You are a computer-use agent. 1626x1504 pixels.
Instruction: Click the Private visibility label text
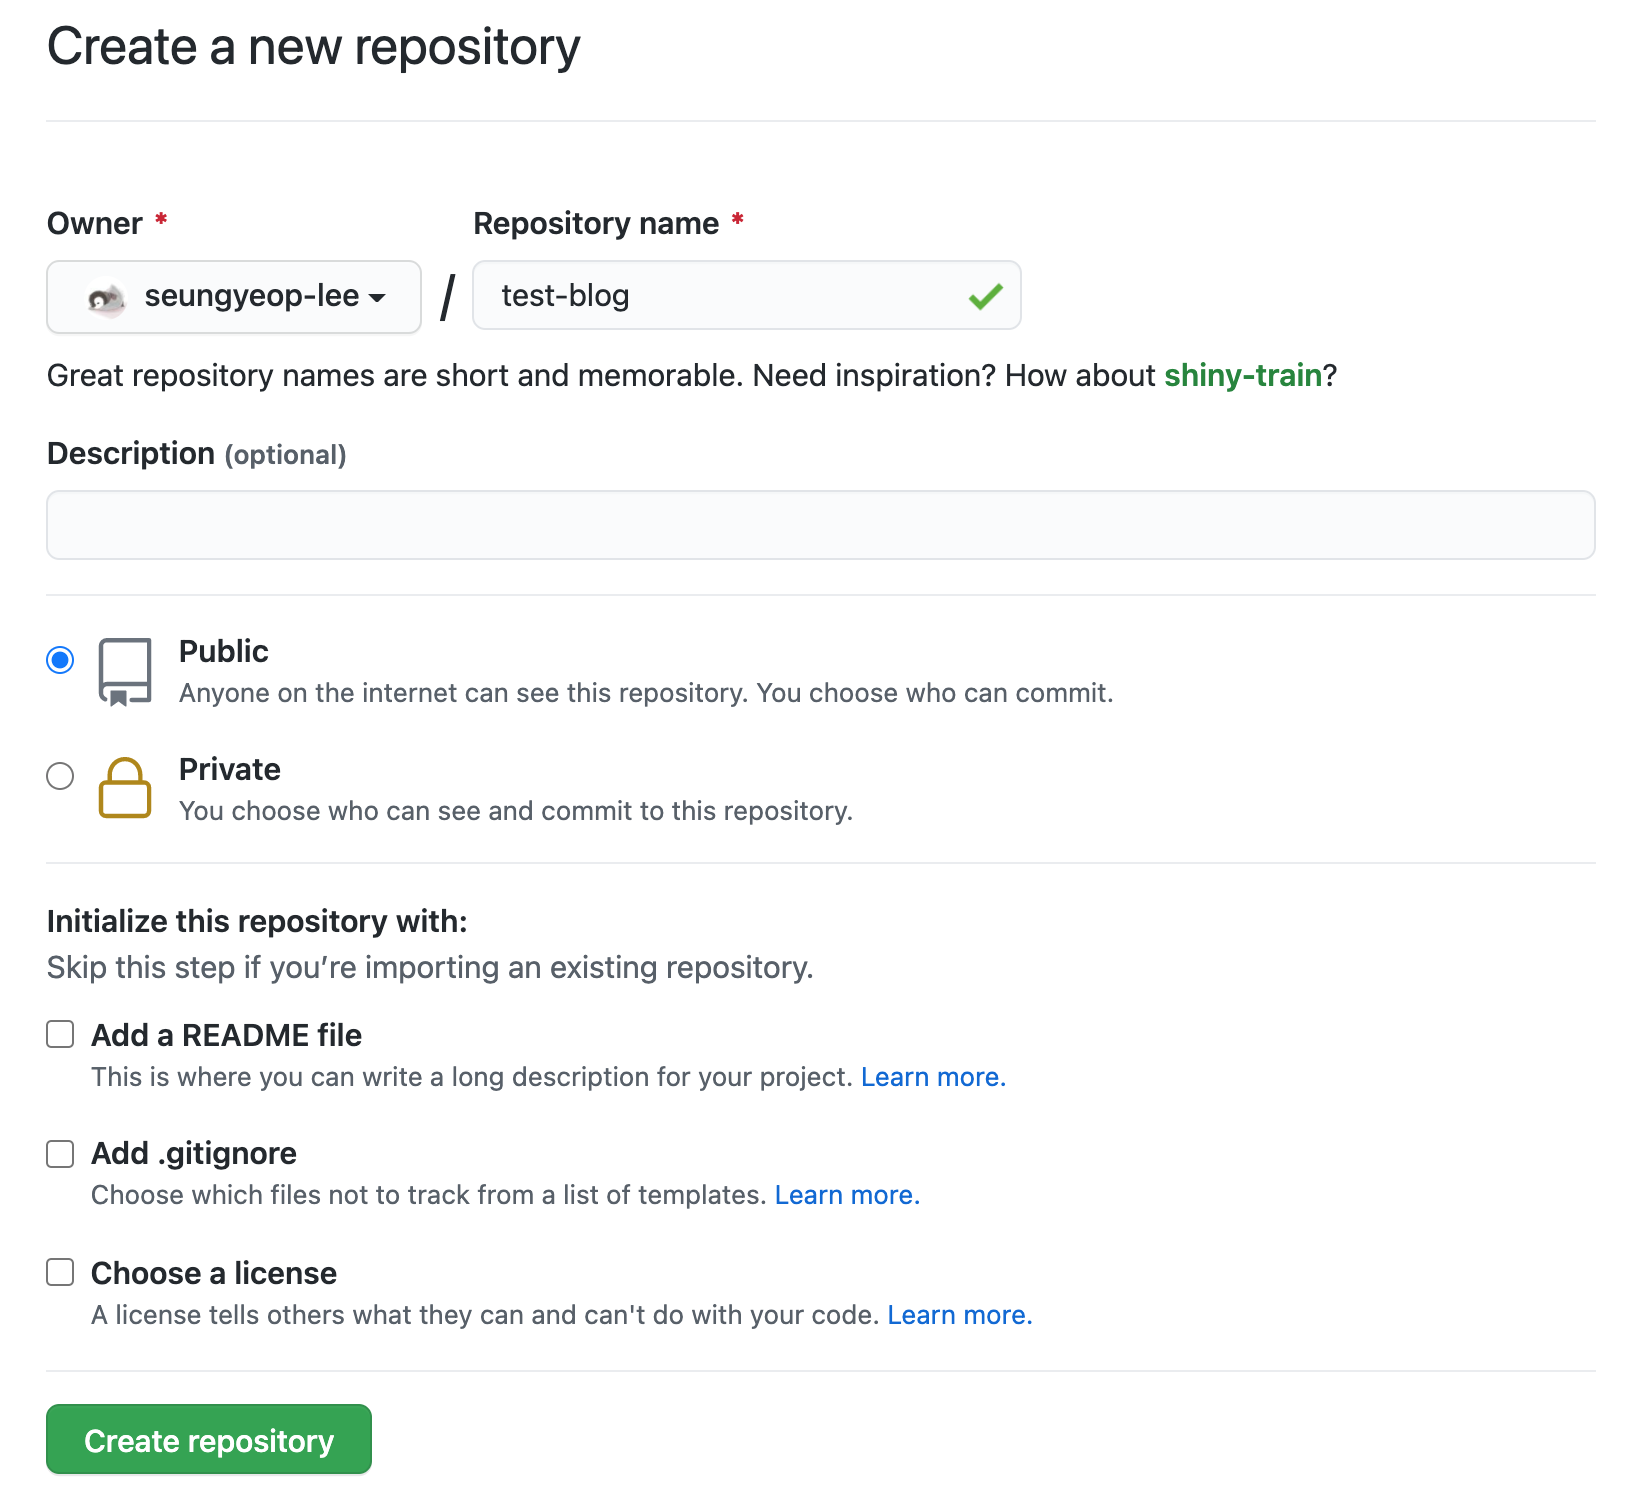click(x=229, y=770)
